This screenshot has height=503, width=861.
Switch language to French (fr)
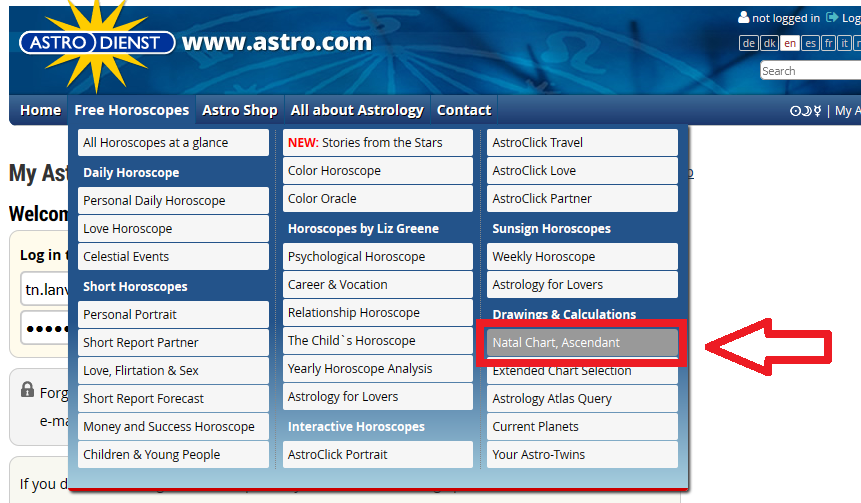coord(829,43)
